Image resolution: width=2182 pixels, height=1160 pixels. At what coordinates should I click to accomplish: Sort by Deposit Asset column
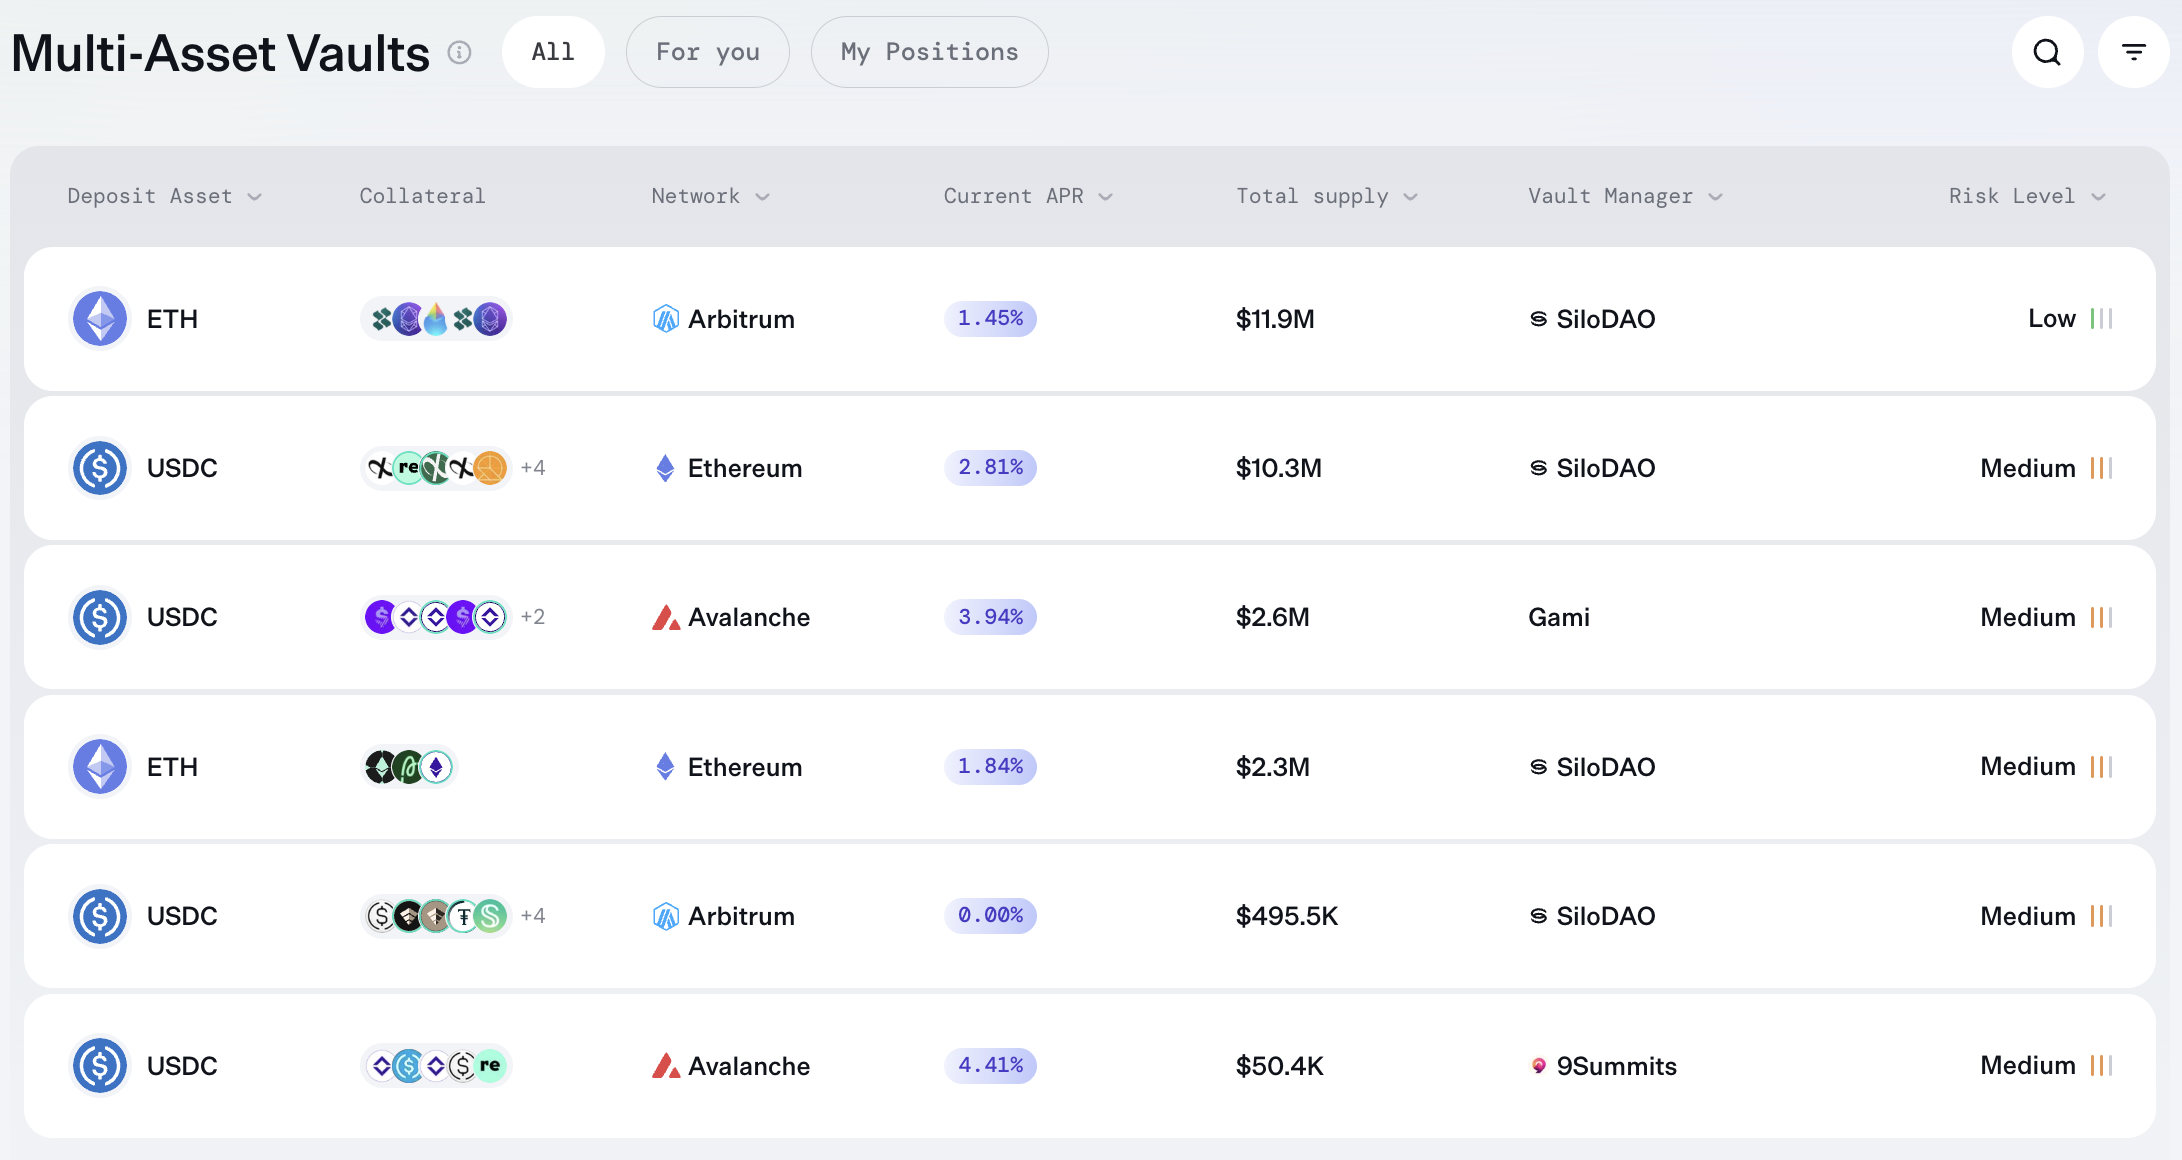coord(164,196)
